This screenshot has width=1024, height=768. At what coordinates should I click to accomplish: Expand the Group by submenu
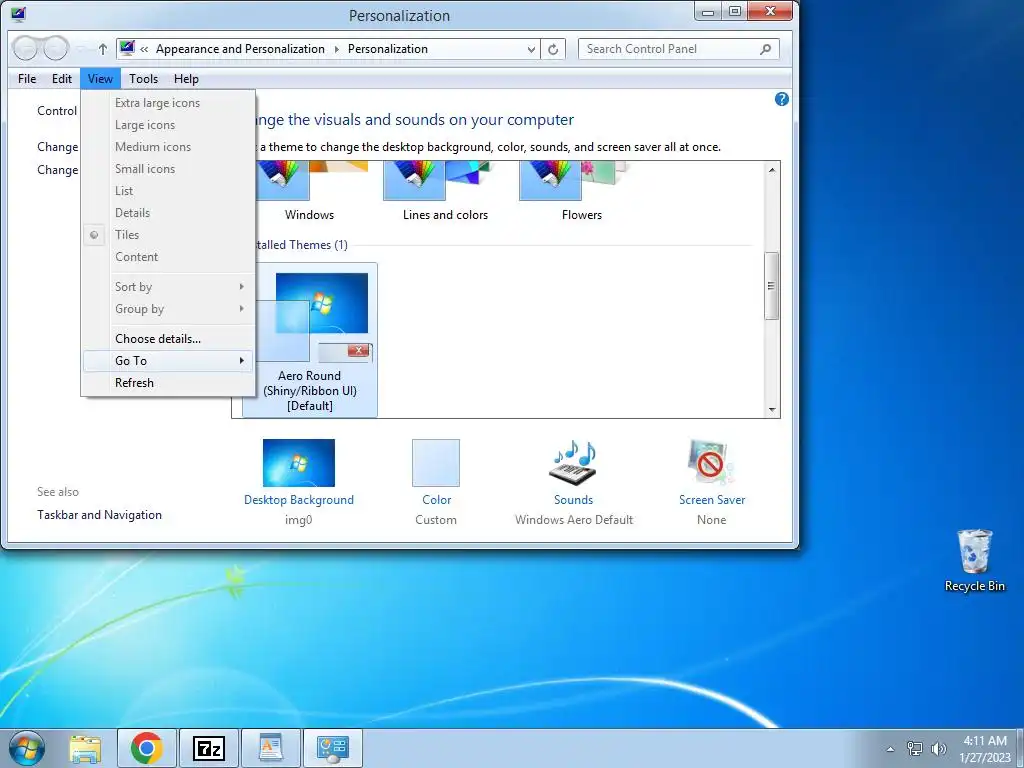click(x=168, y=309)
